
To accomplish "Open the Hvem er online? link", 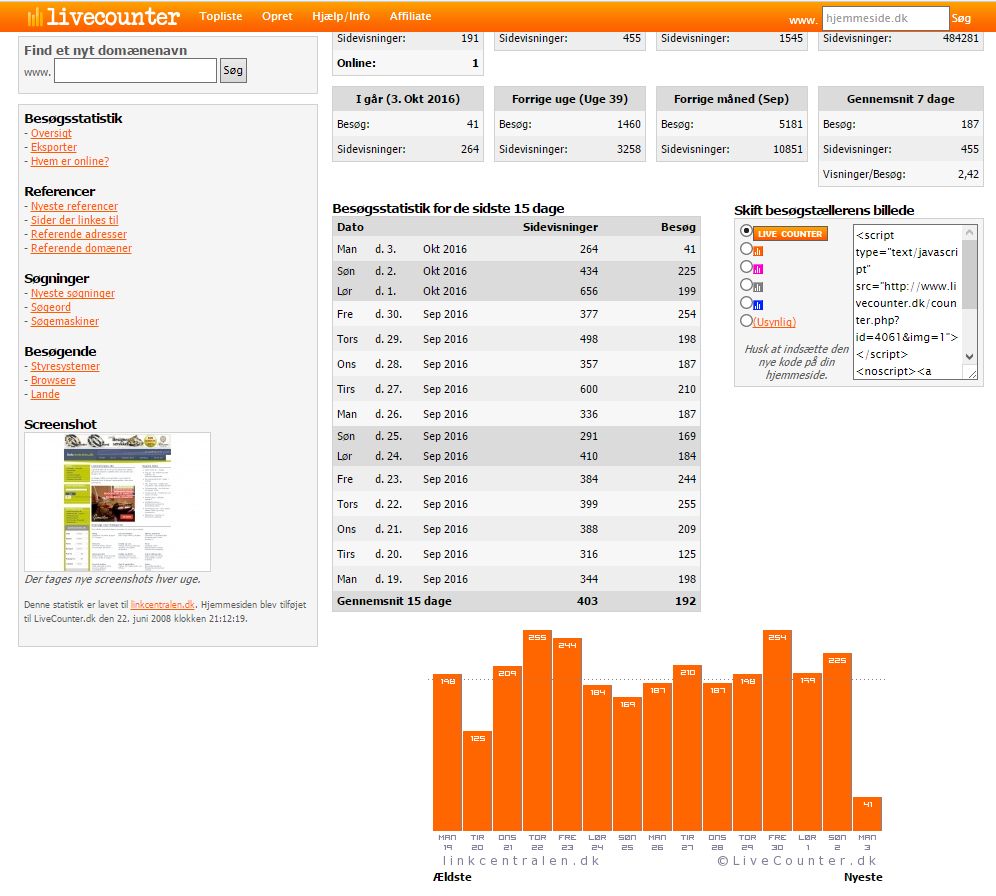I will click(70, 161).
